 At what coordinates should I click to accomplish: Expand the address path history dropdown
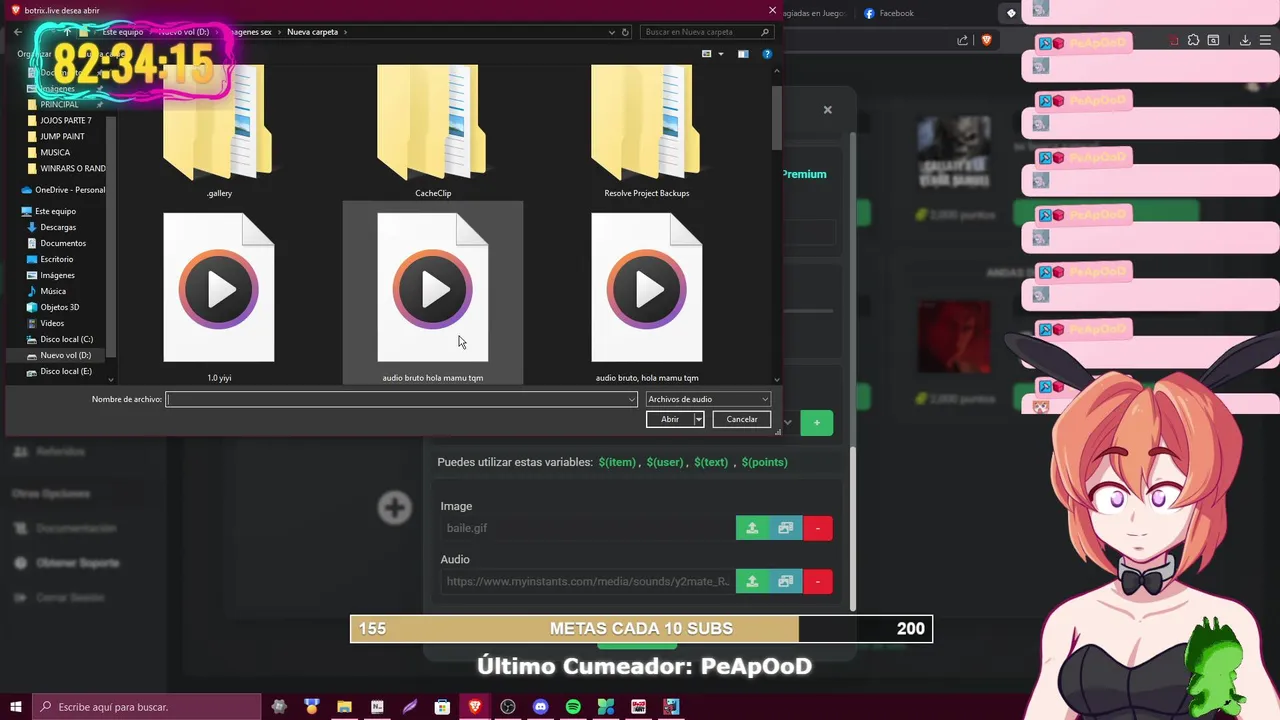[612, 32]
